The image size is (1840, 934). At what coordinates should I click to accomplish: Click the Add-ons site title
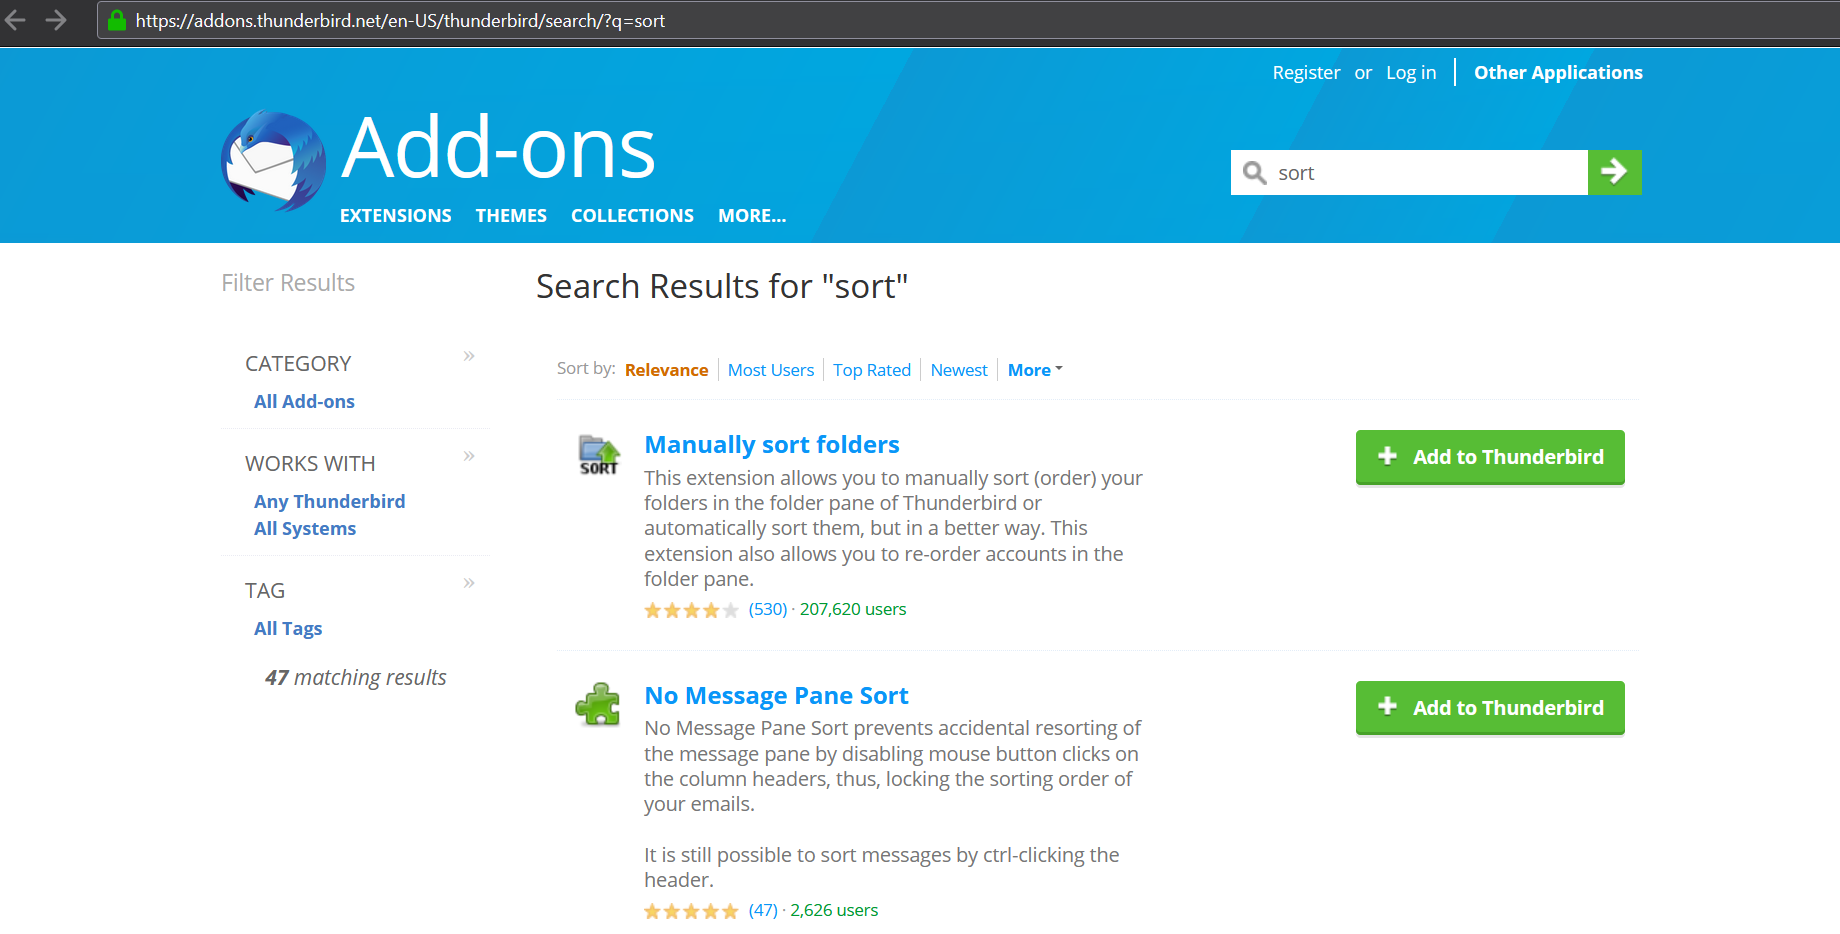(498, 148)
